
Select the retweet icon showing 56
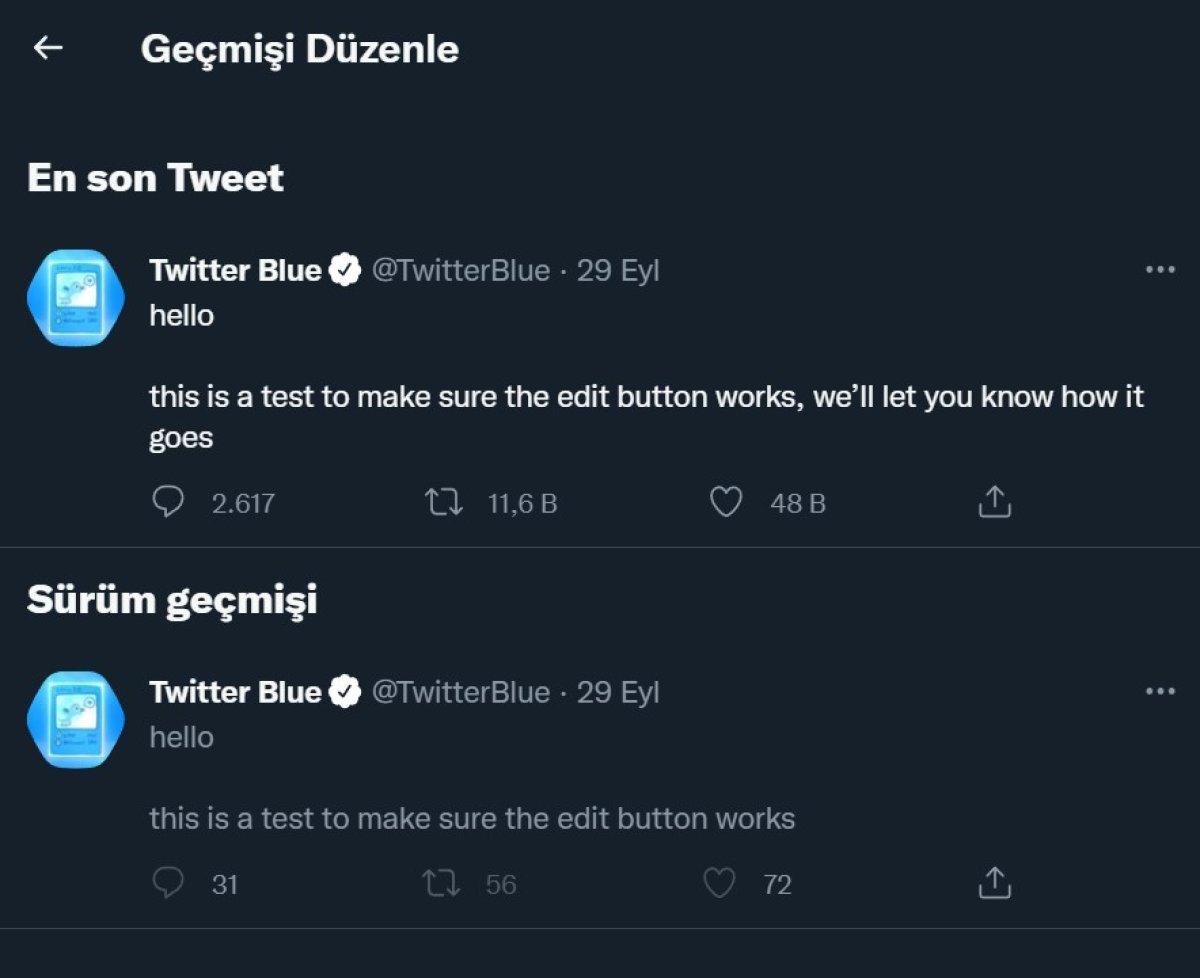441,884
